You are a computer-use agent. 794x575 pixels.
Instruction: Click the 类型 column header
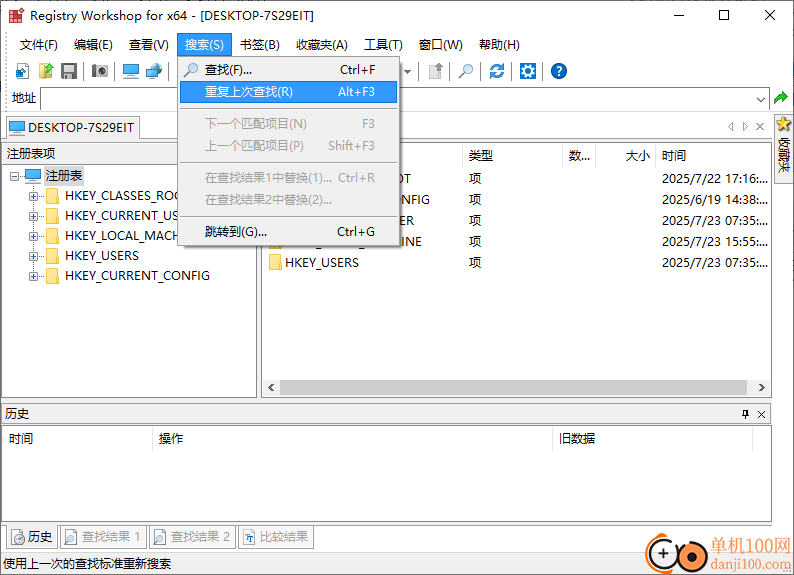coord(512,155)
